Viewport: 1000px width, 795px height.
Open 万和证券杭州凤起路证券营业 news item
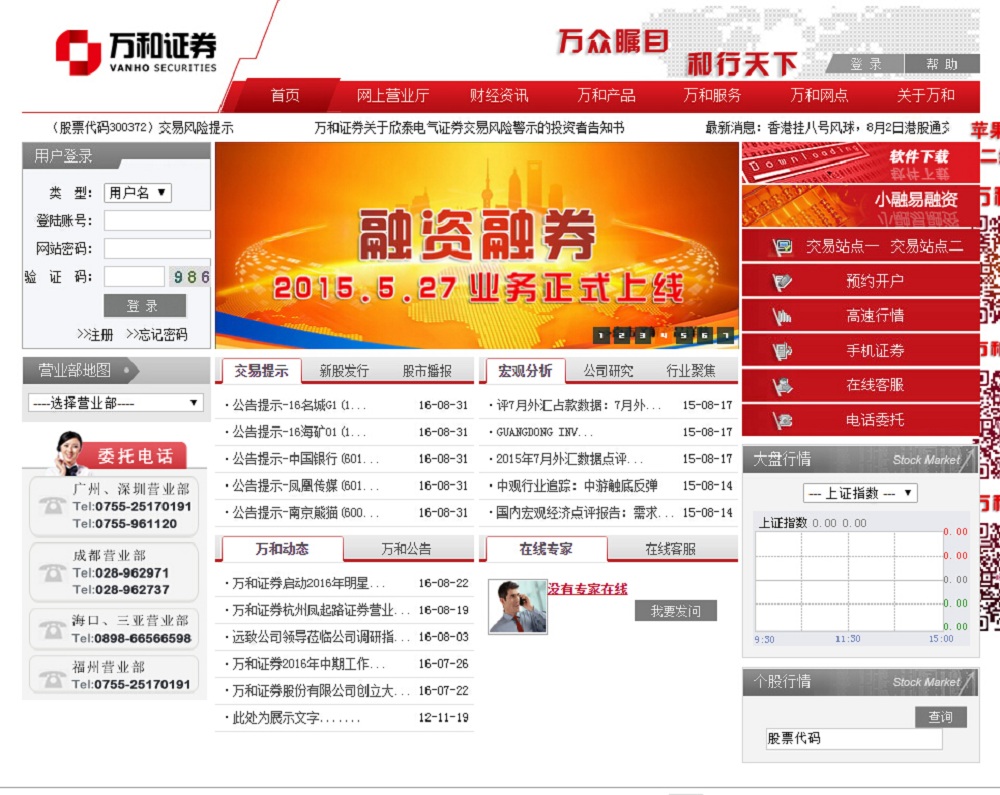click(320, 610)
